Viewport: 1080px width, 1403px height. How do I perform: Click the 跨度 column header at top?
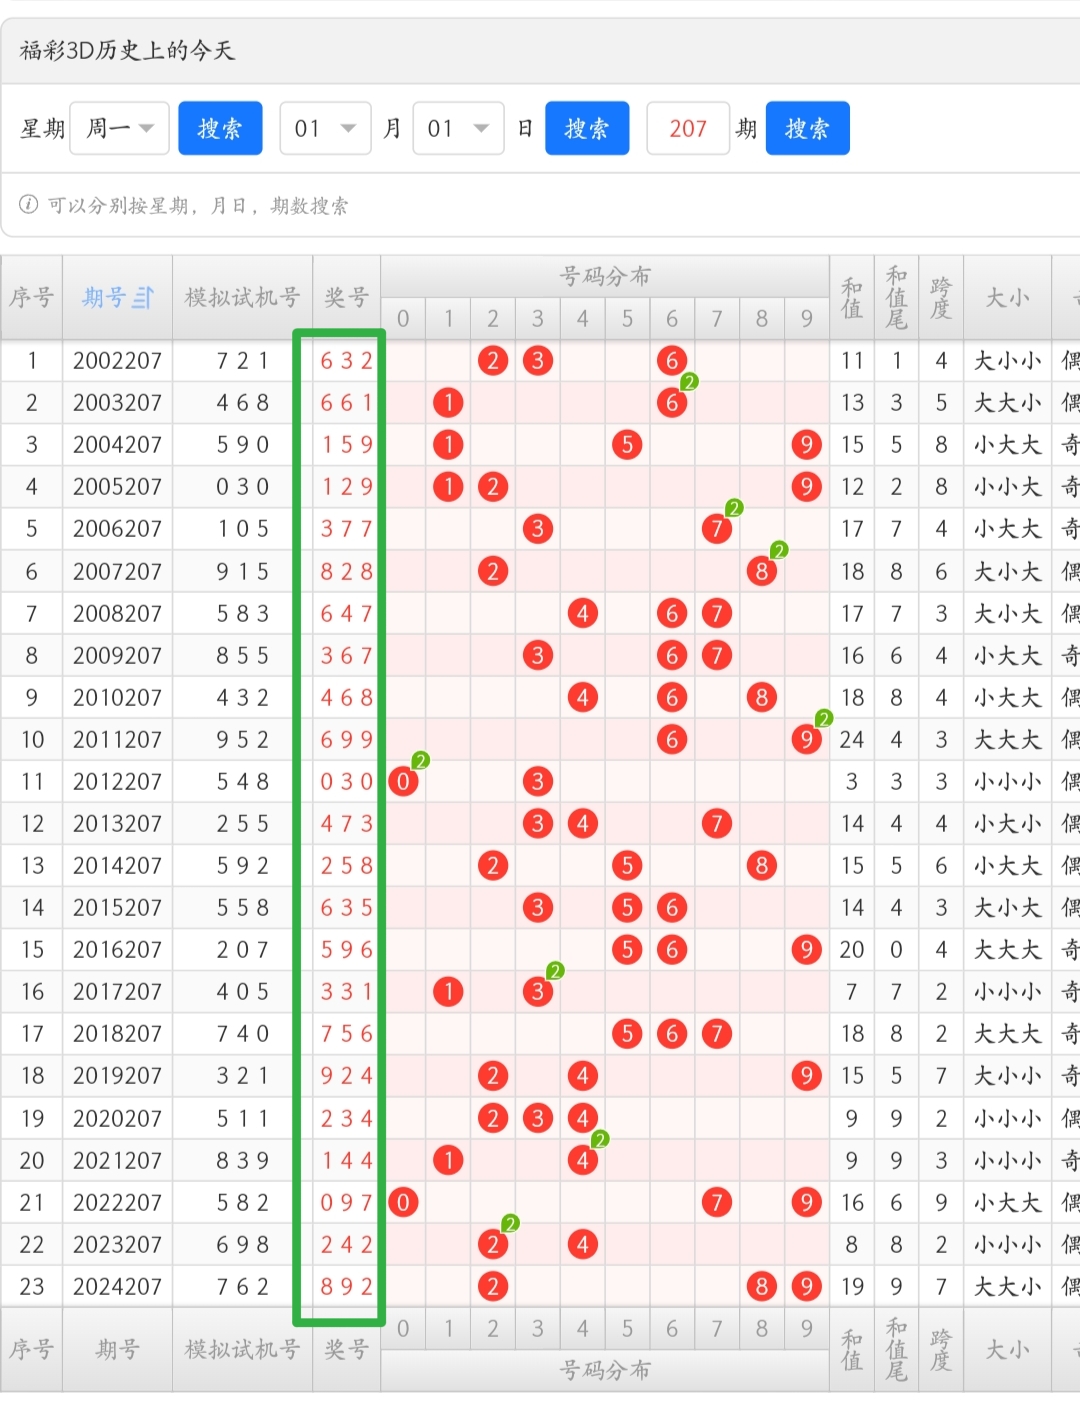(x=941, y=297)
